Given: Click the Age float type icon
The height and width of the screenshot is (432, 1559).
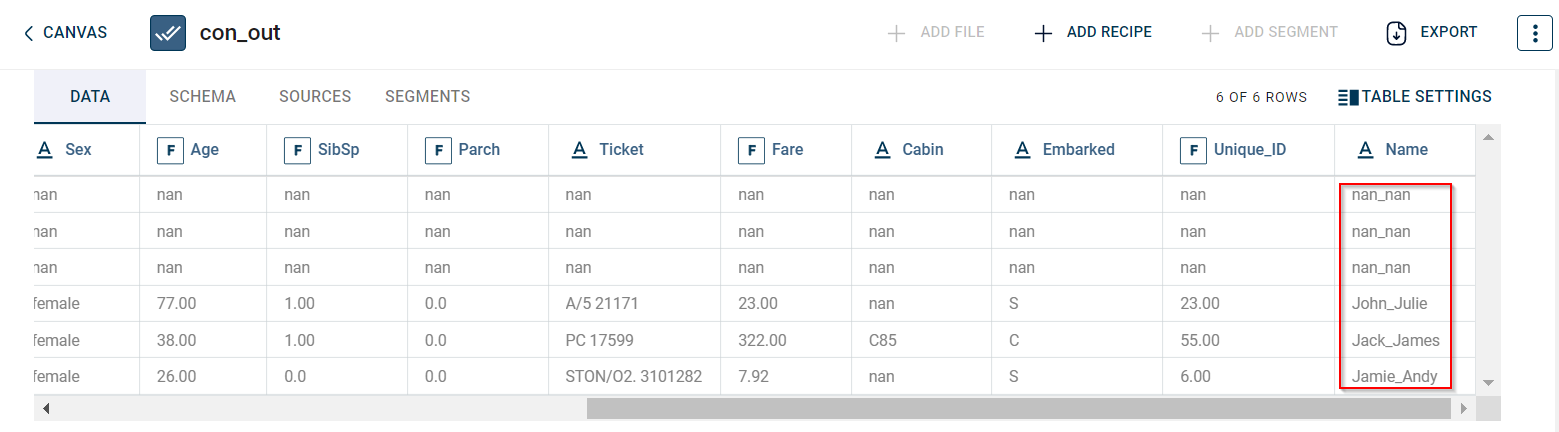Looking at the screenshot, I should 170,150.
